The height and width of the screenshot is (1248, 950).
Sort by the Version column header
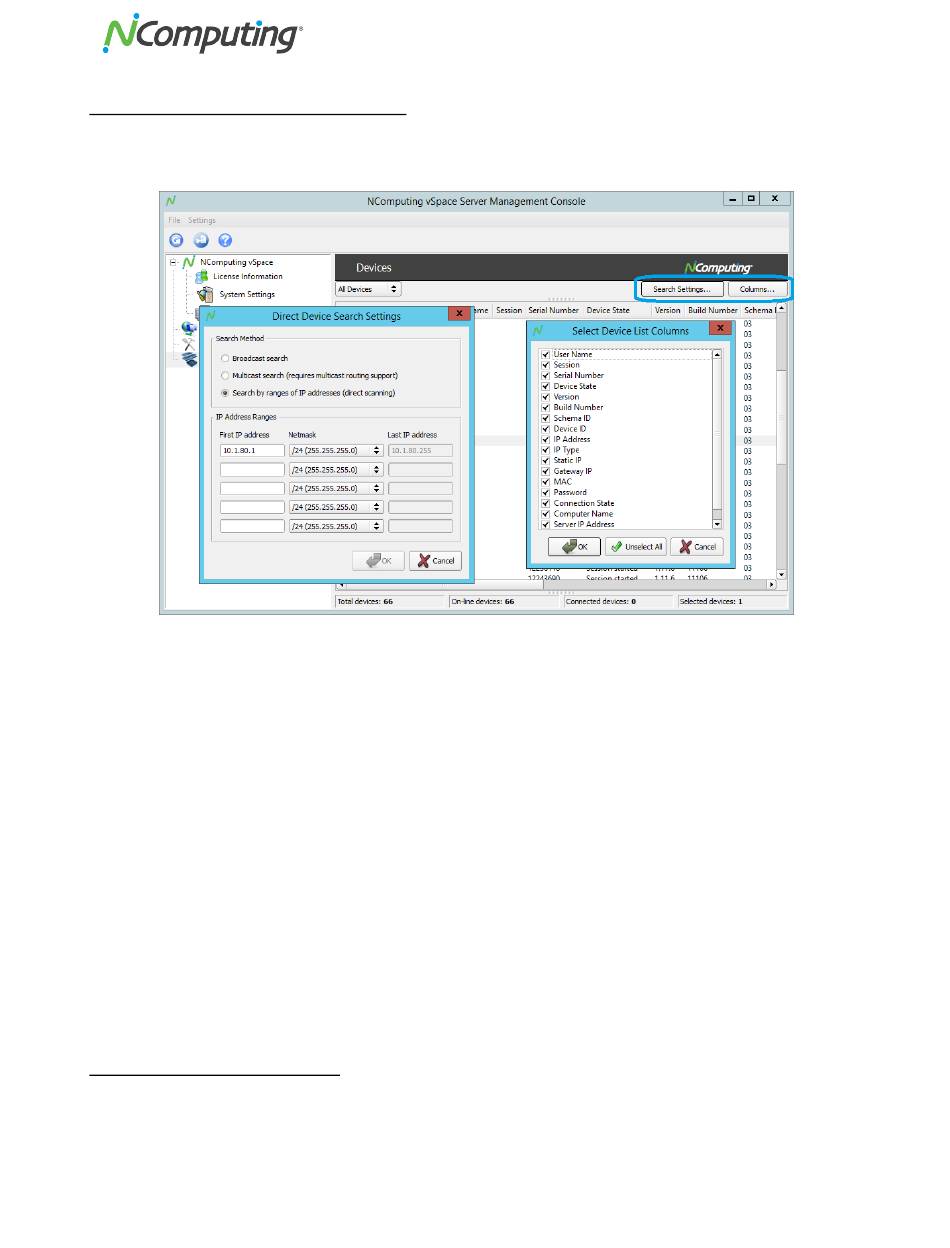pyautogui.click(x=667, y=310)
